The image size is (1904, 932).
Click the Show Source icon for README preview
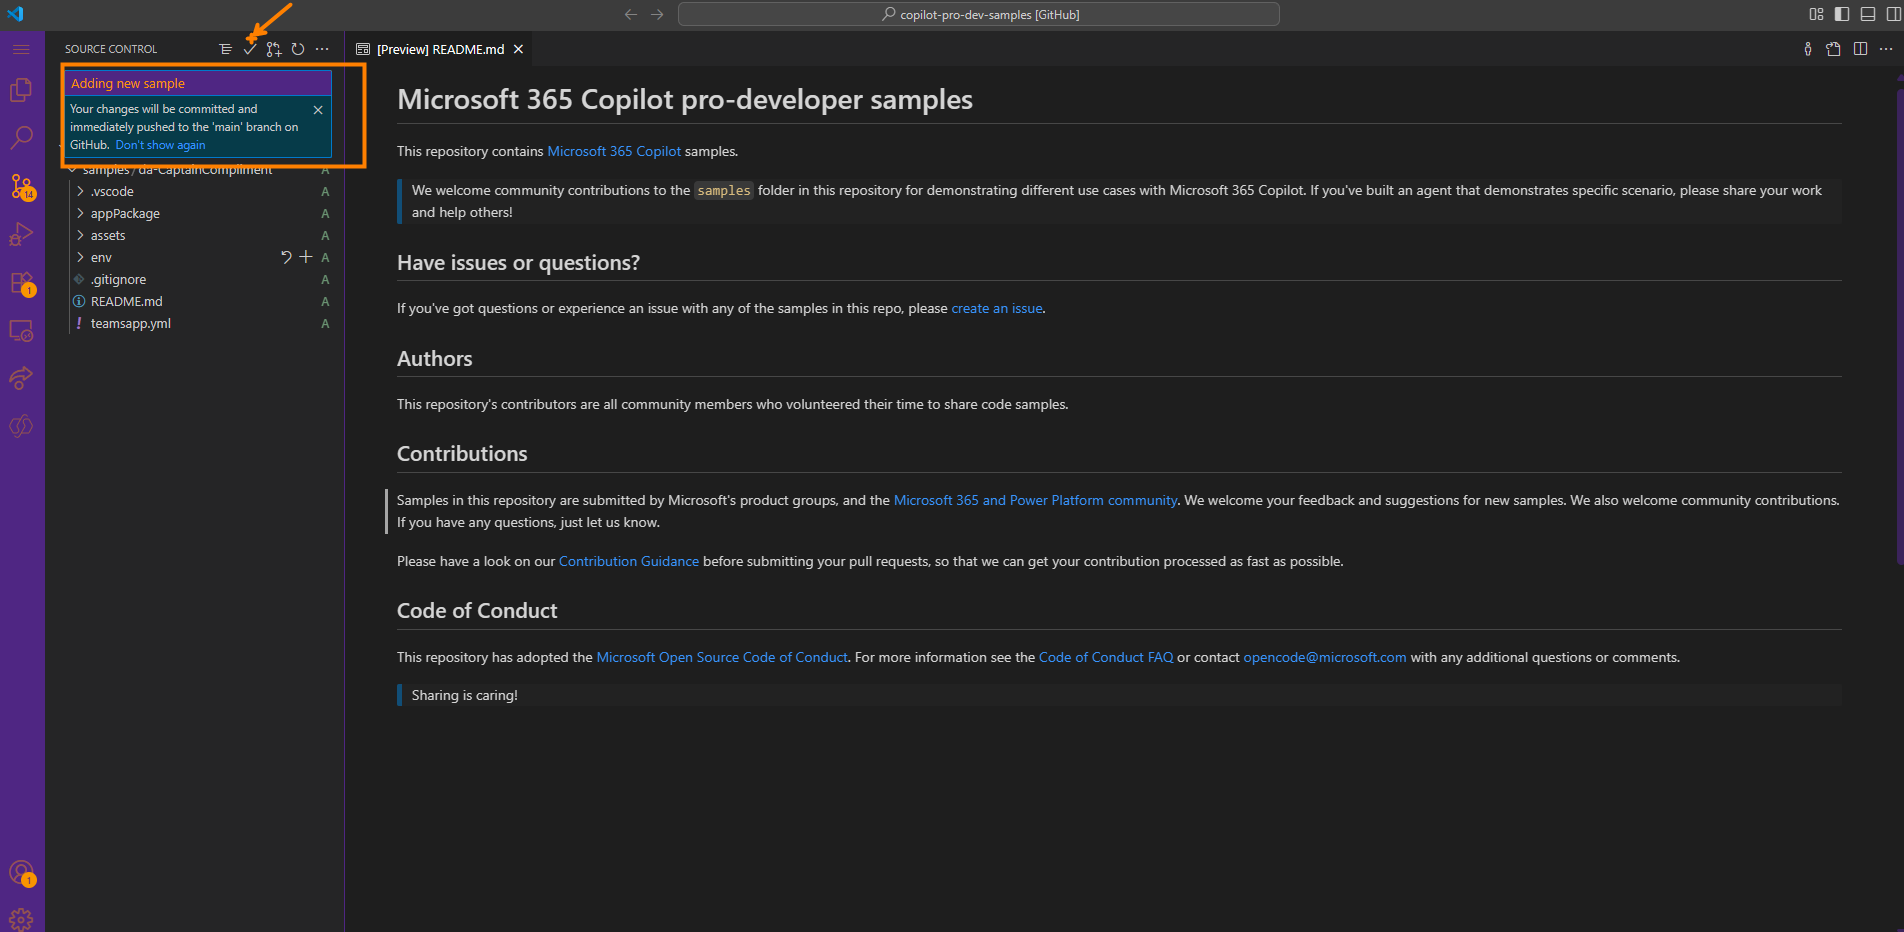pos(1834,49)
